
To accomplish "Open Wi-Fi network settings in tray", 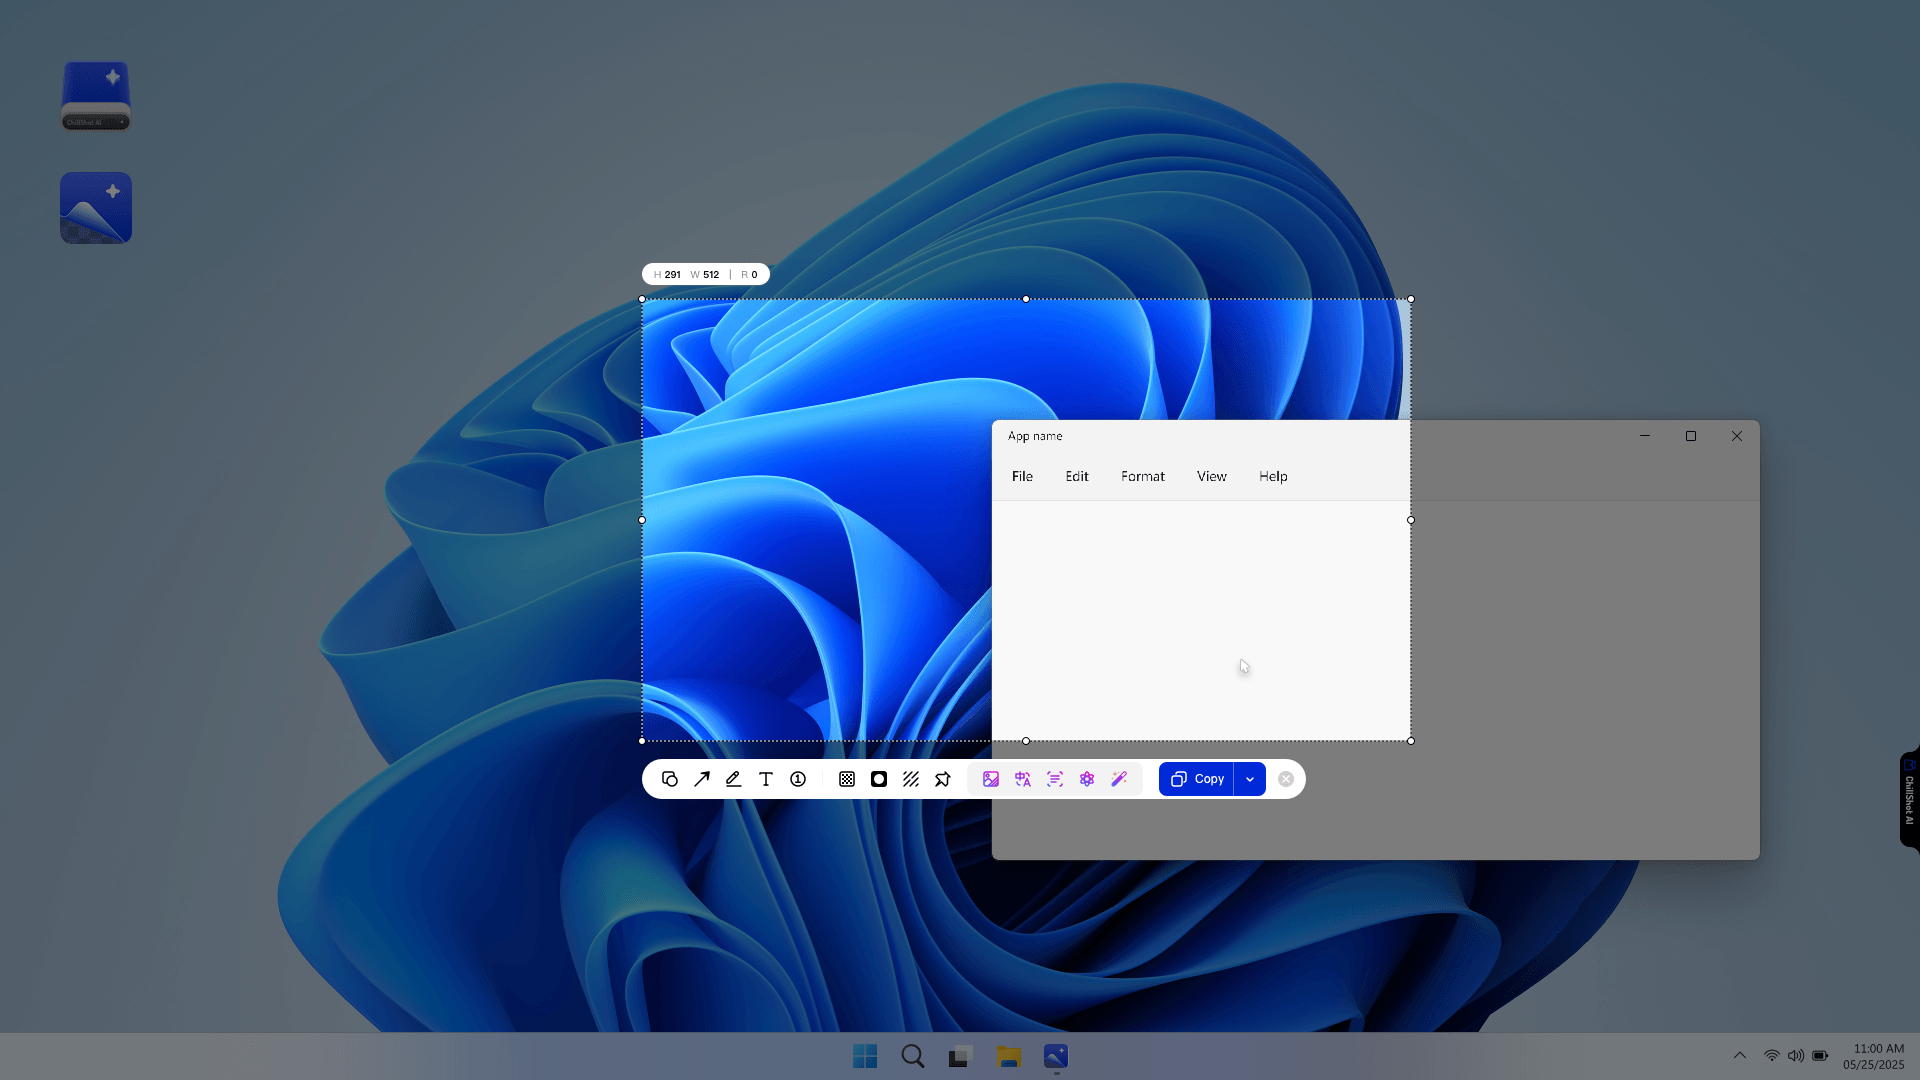I will (1772, 1056).
